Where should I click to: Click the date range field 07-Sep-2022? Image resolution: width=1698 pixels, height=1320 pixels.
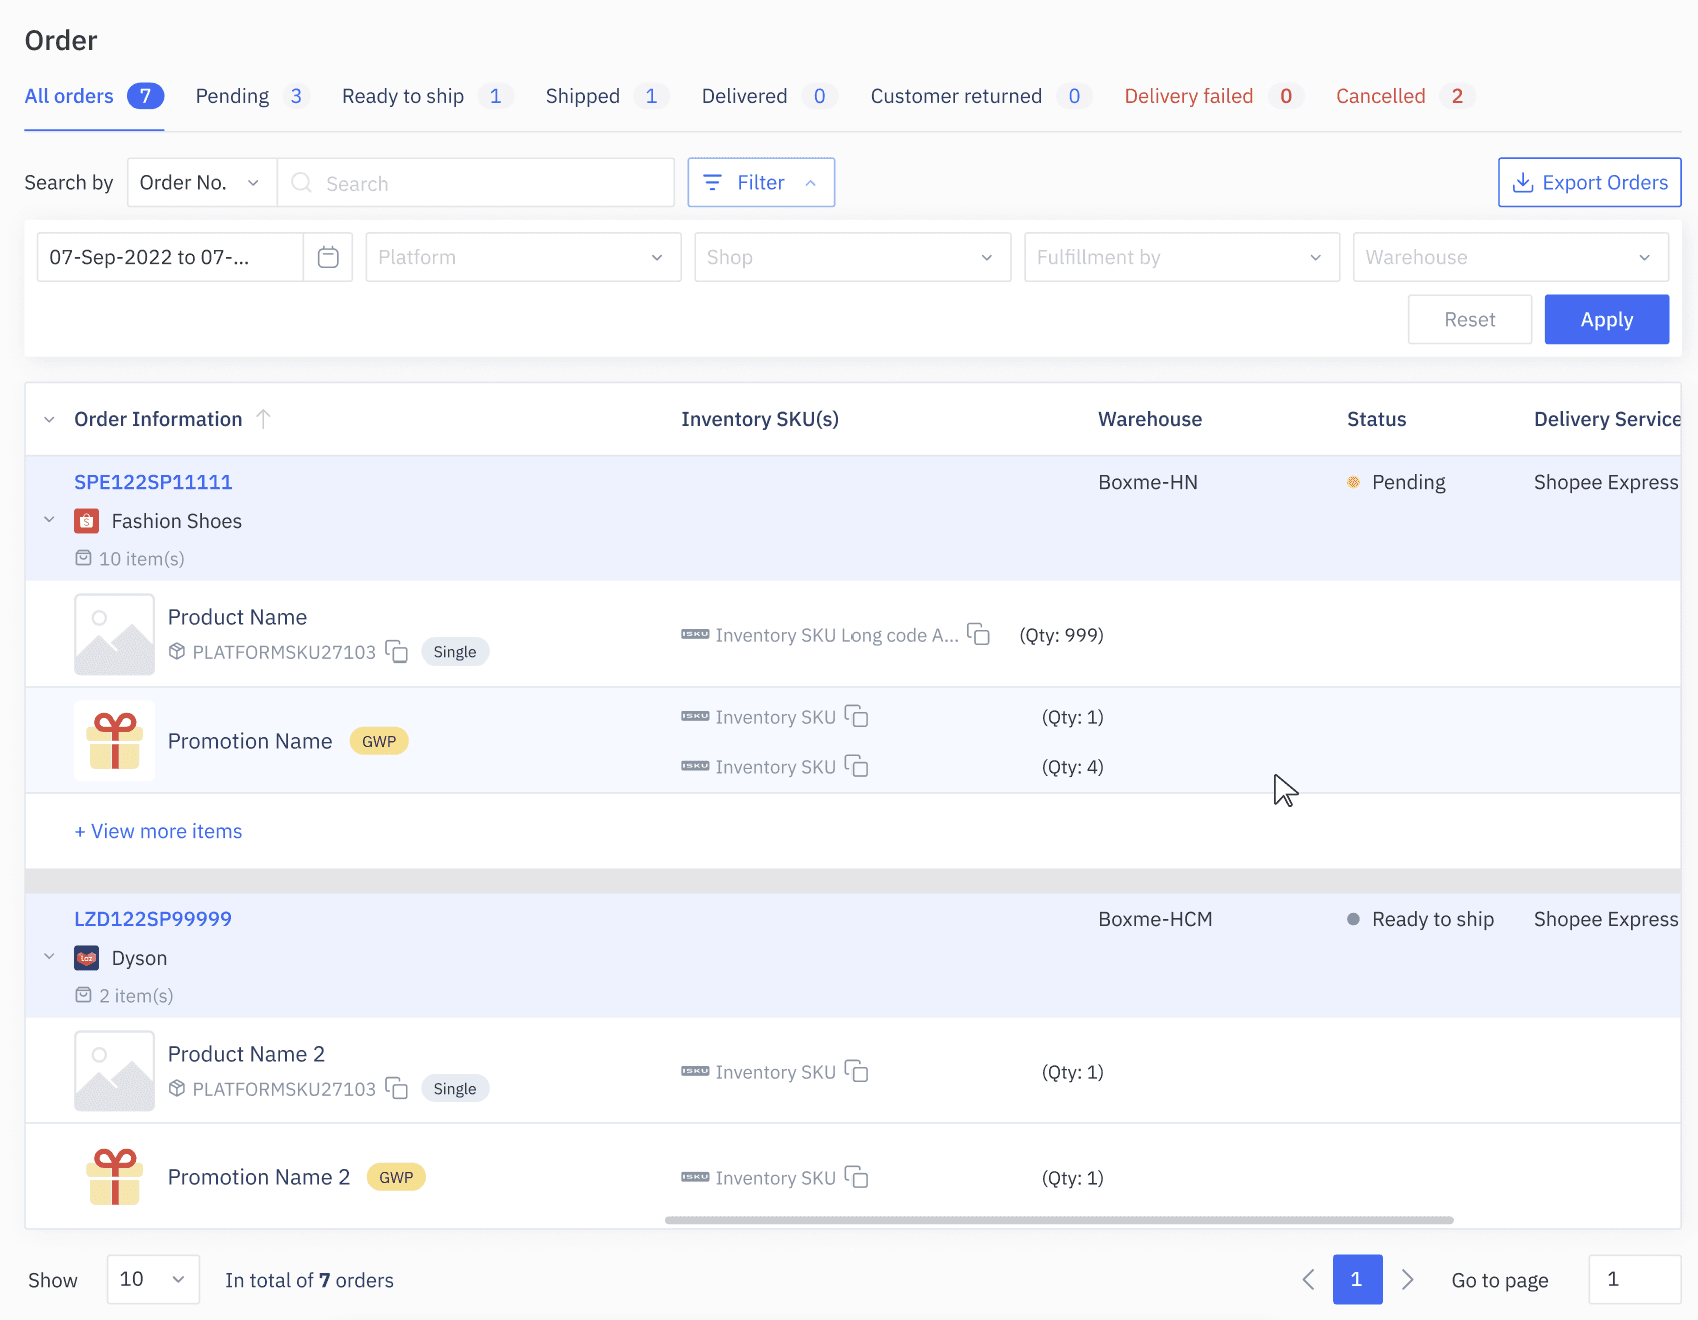[x=170, y=257]
